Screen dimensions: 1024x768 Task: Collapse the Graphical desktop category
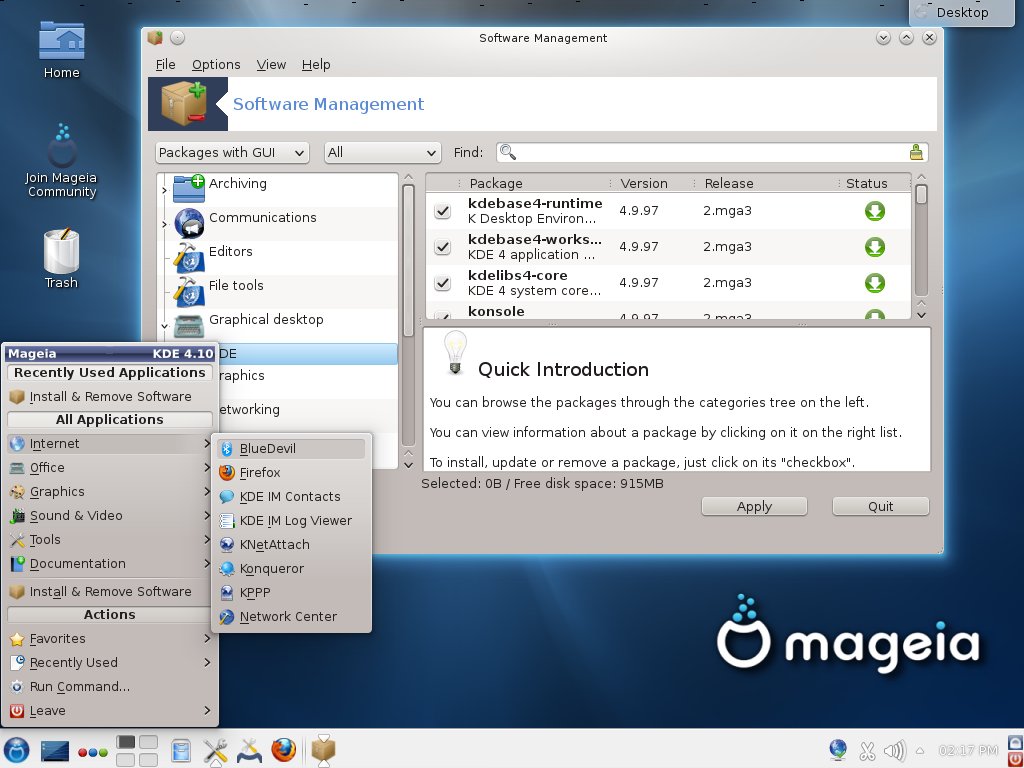[164, 326]
